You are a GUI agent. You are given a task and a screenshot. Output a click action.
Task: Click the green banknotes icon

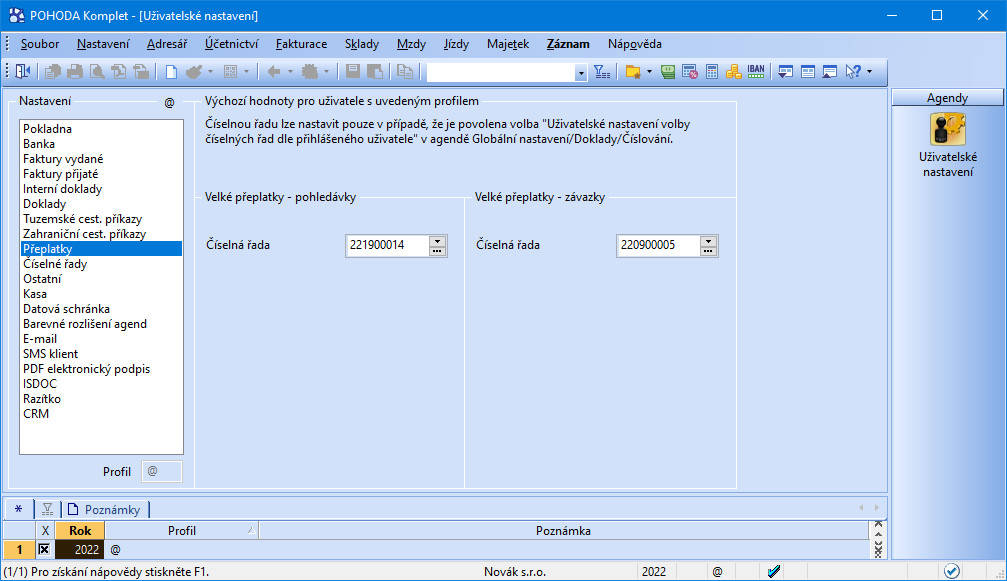pyautogui.click(x=668, y=71)
